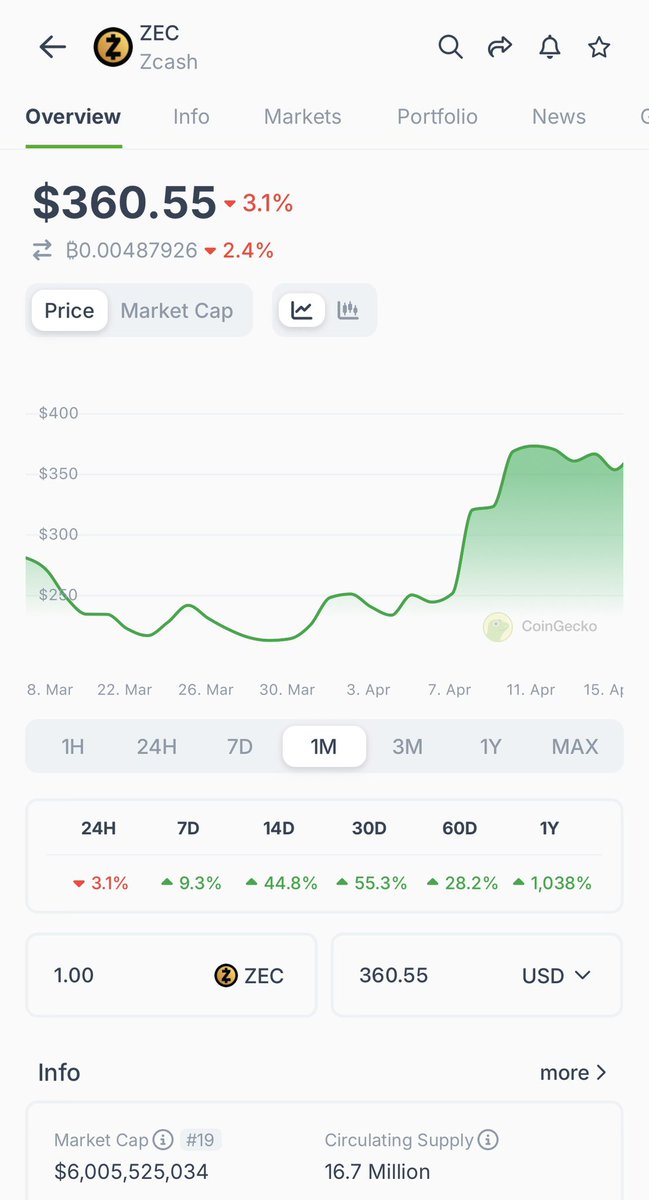Tap the Market Cap info icon
Image resolution: width=649 pixels, height=1200 pixels.
pos(163,1140)
